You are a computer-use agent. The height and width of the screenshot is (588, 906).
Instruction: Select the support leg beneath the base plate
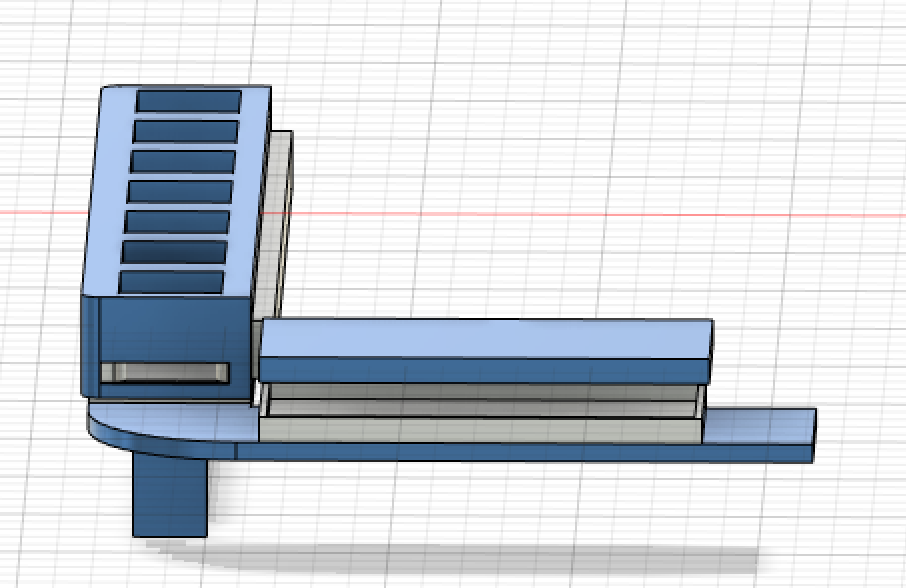tap(169, 497)
